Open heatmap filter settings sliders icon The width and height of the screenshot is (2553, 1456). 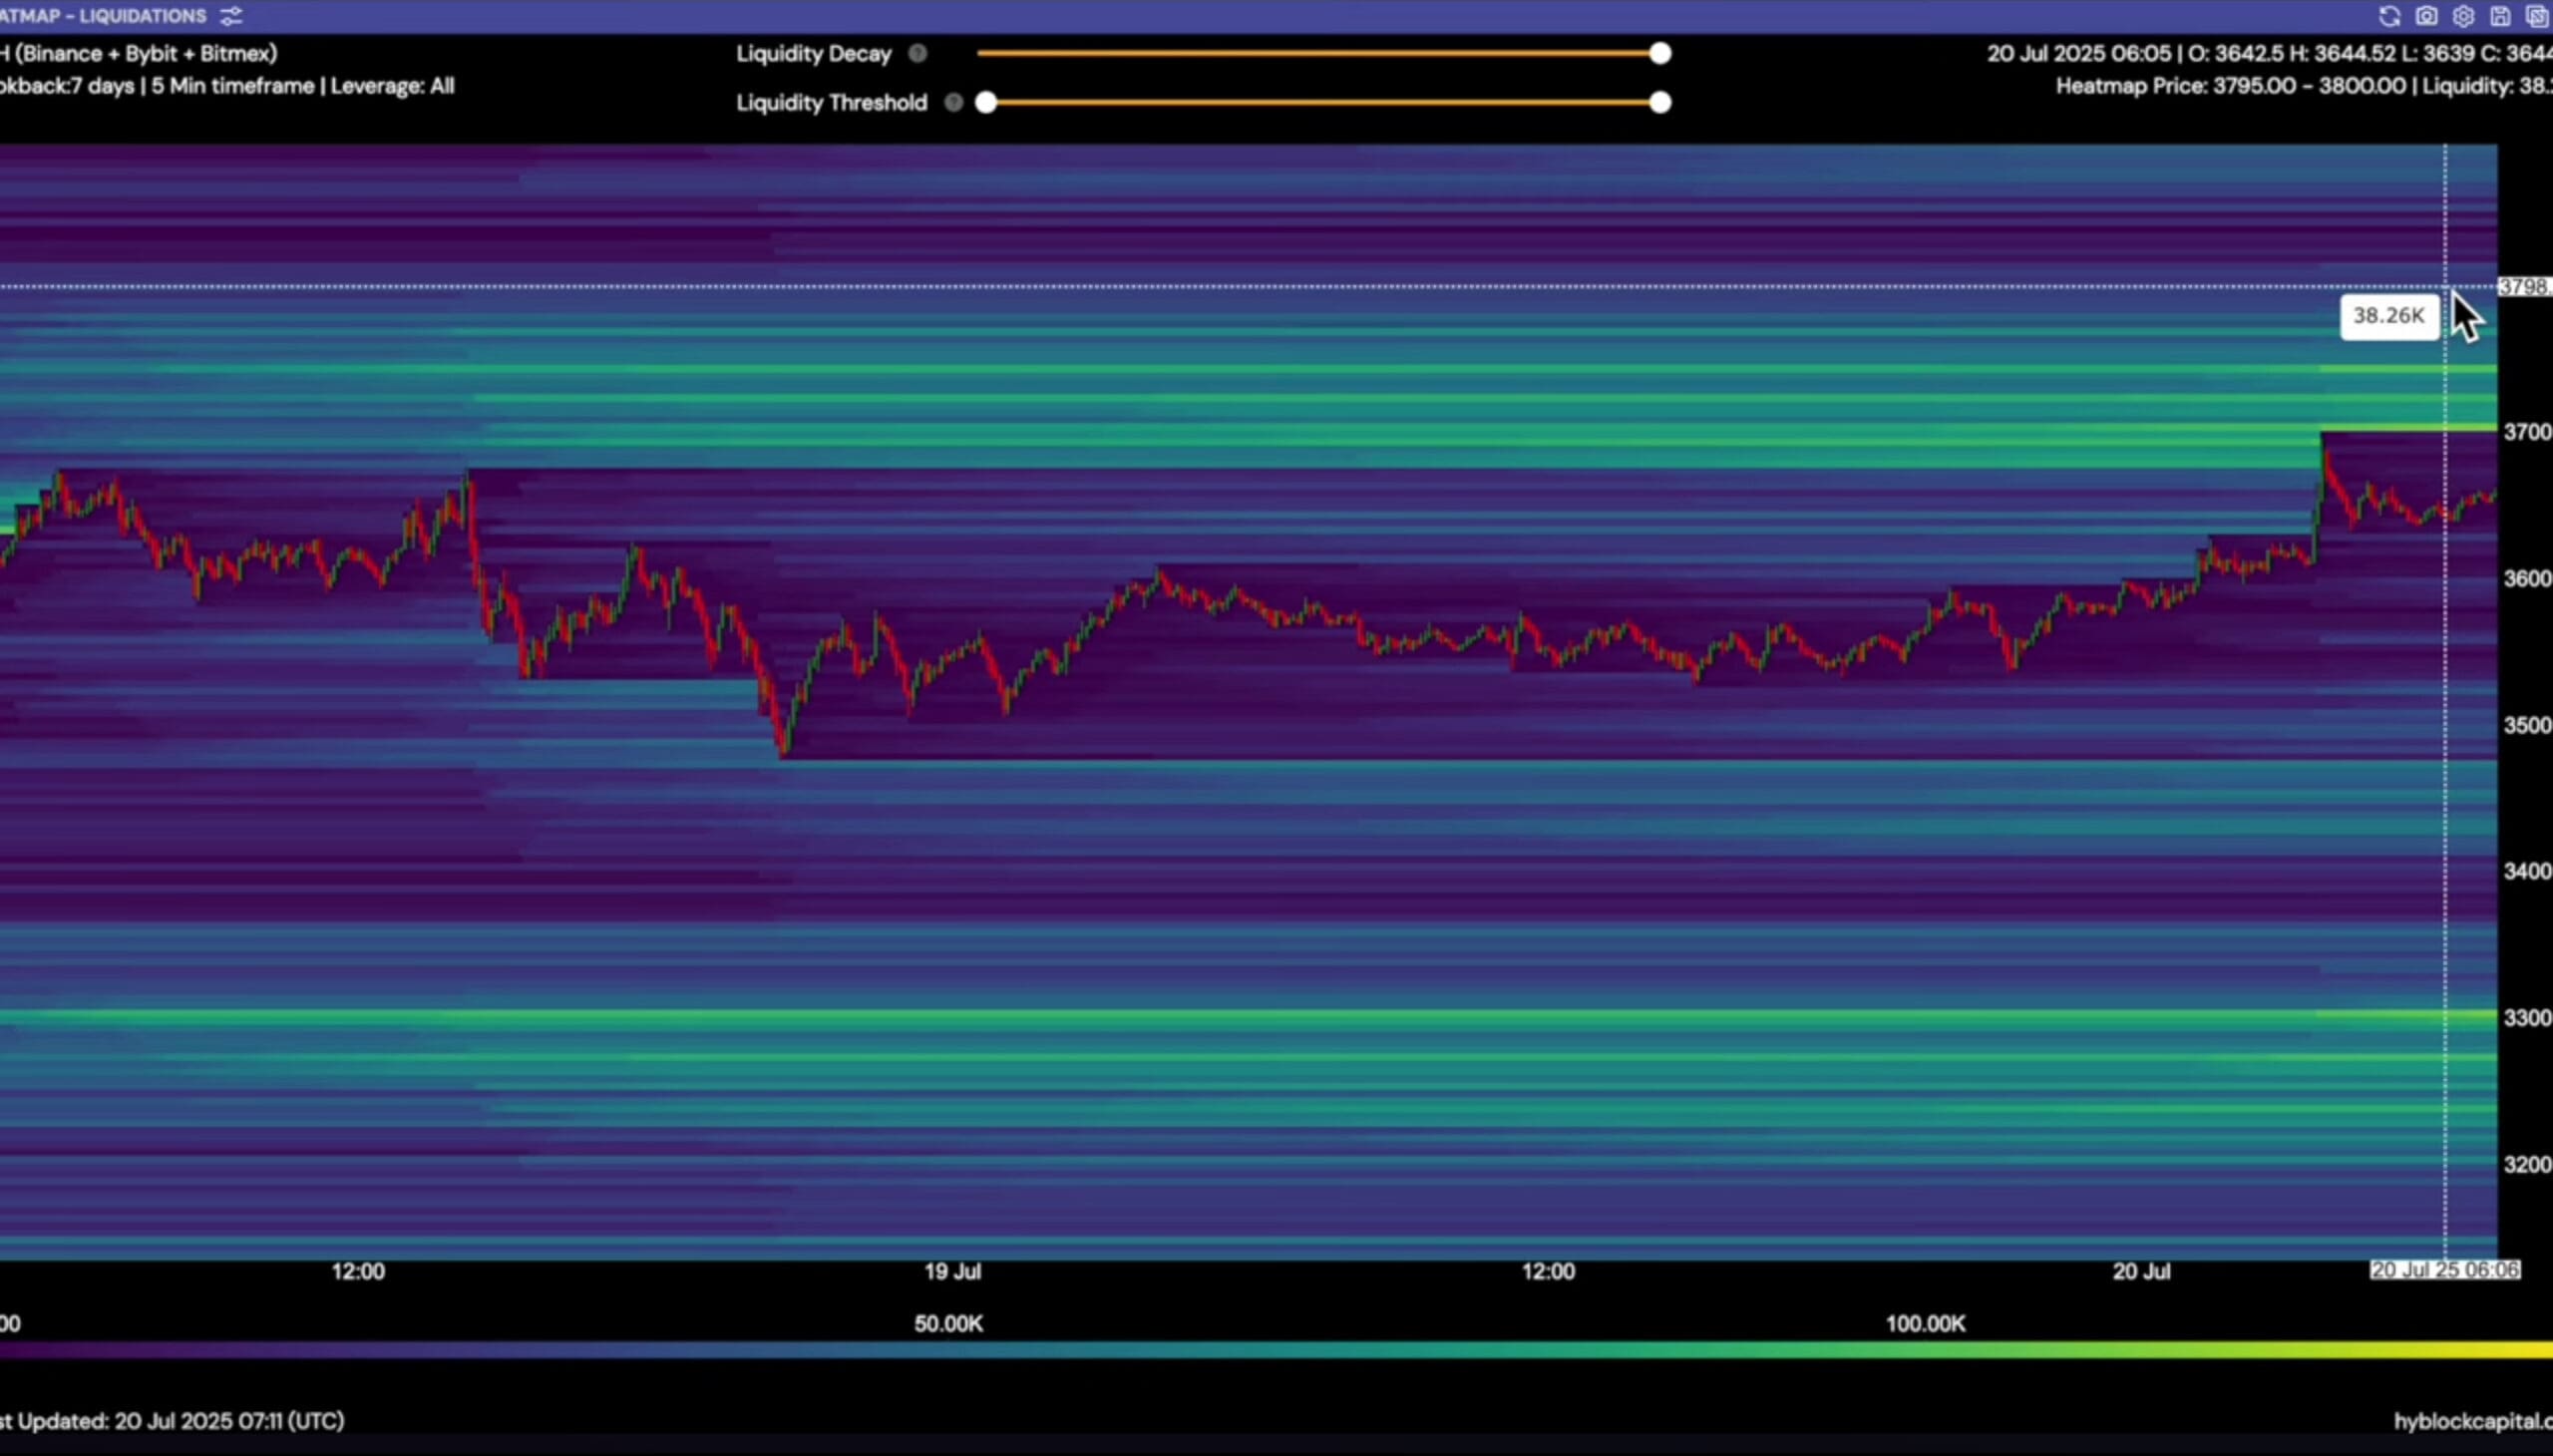coord(231,16)
